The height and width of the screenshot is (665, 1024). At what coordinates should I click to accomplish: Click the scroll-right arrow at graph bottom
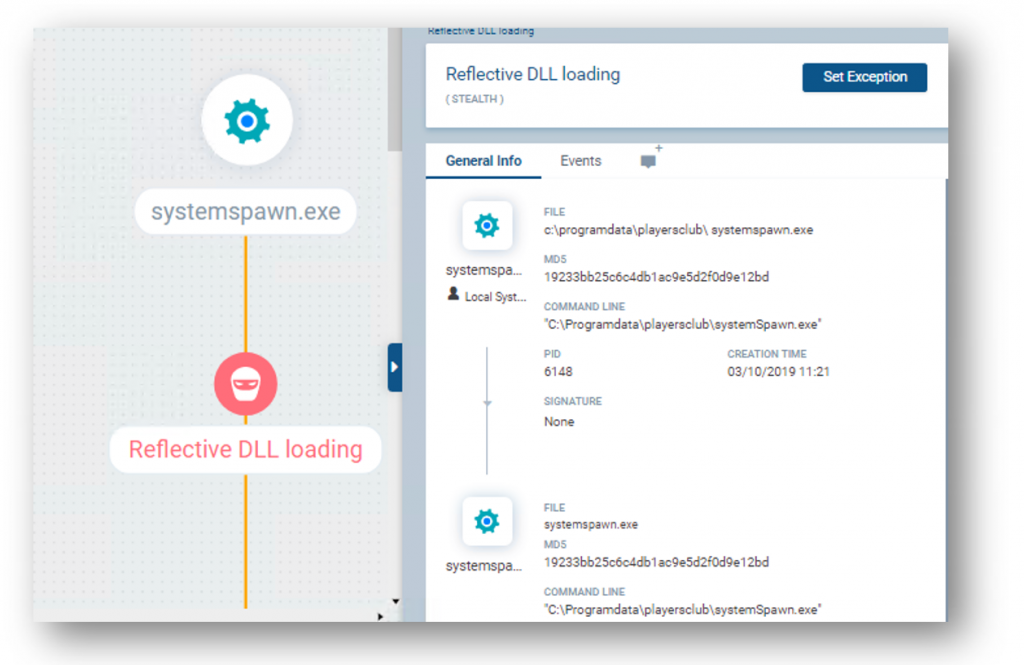pyautogui.click(x=380, y=616)
